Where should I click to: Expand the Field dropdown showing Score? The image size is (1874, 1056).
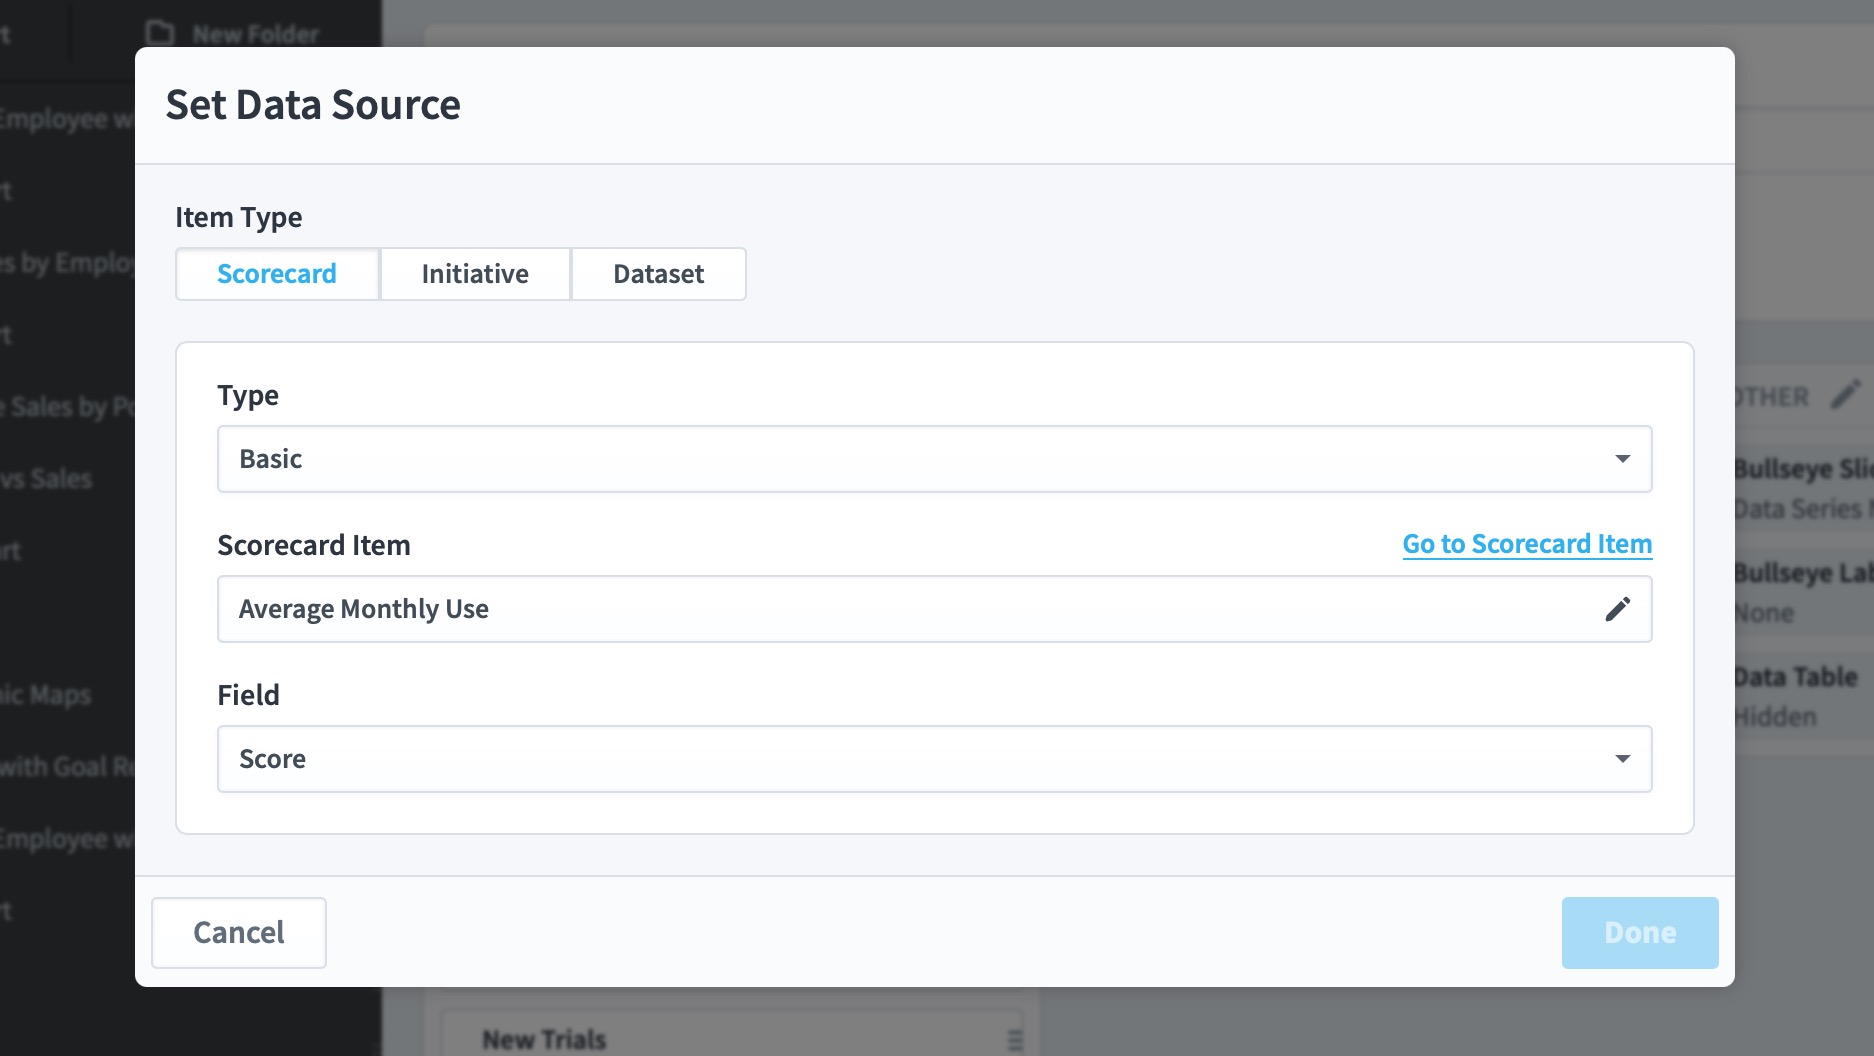(934, 759)
